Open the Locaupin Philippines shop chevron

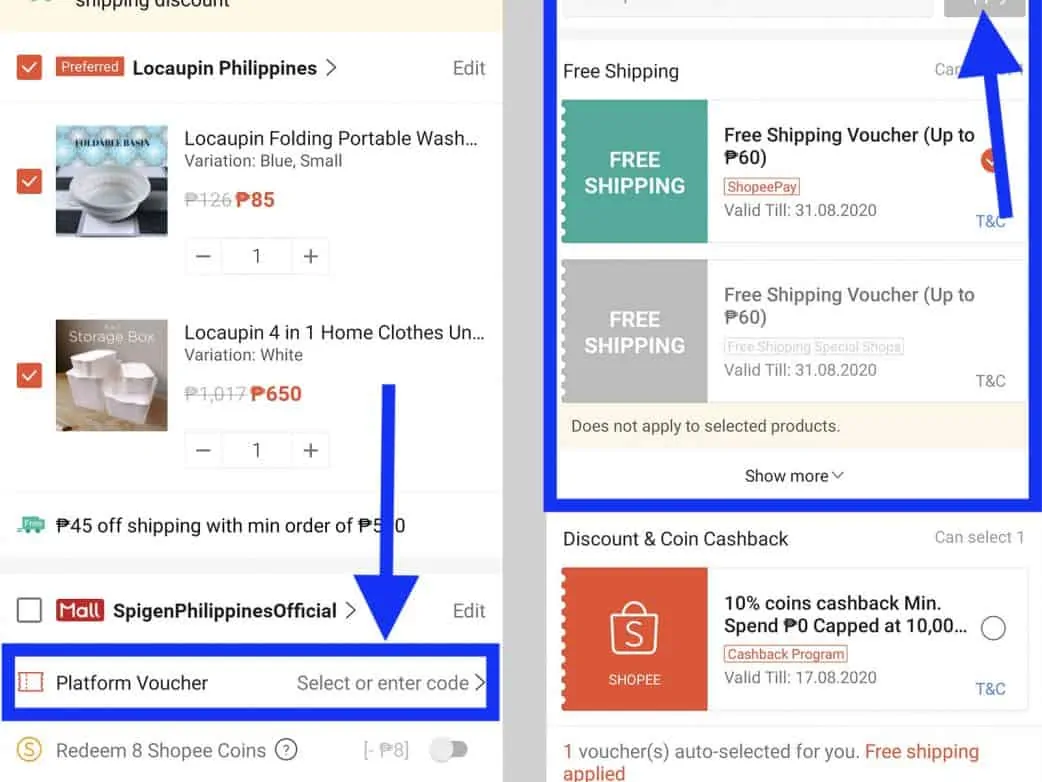pos(331,67)
